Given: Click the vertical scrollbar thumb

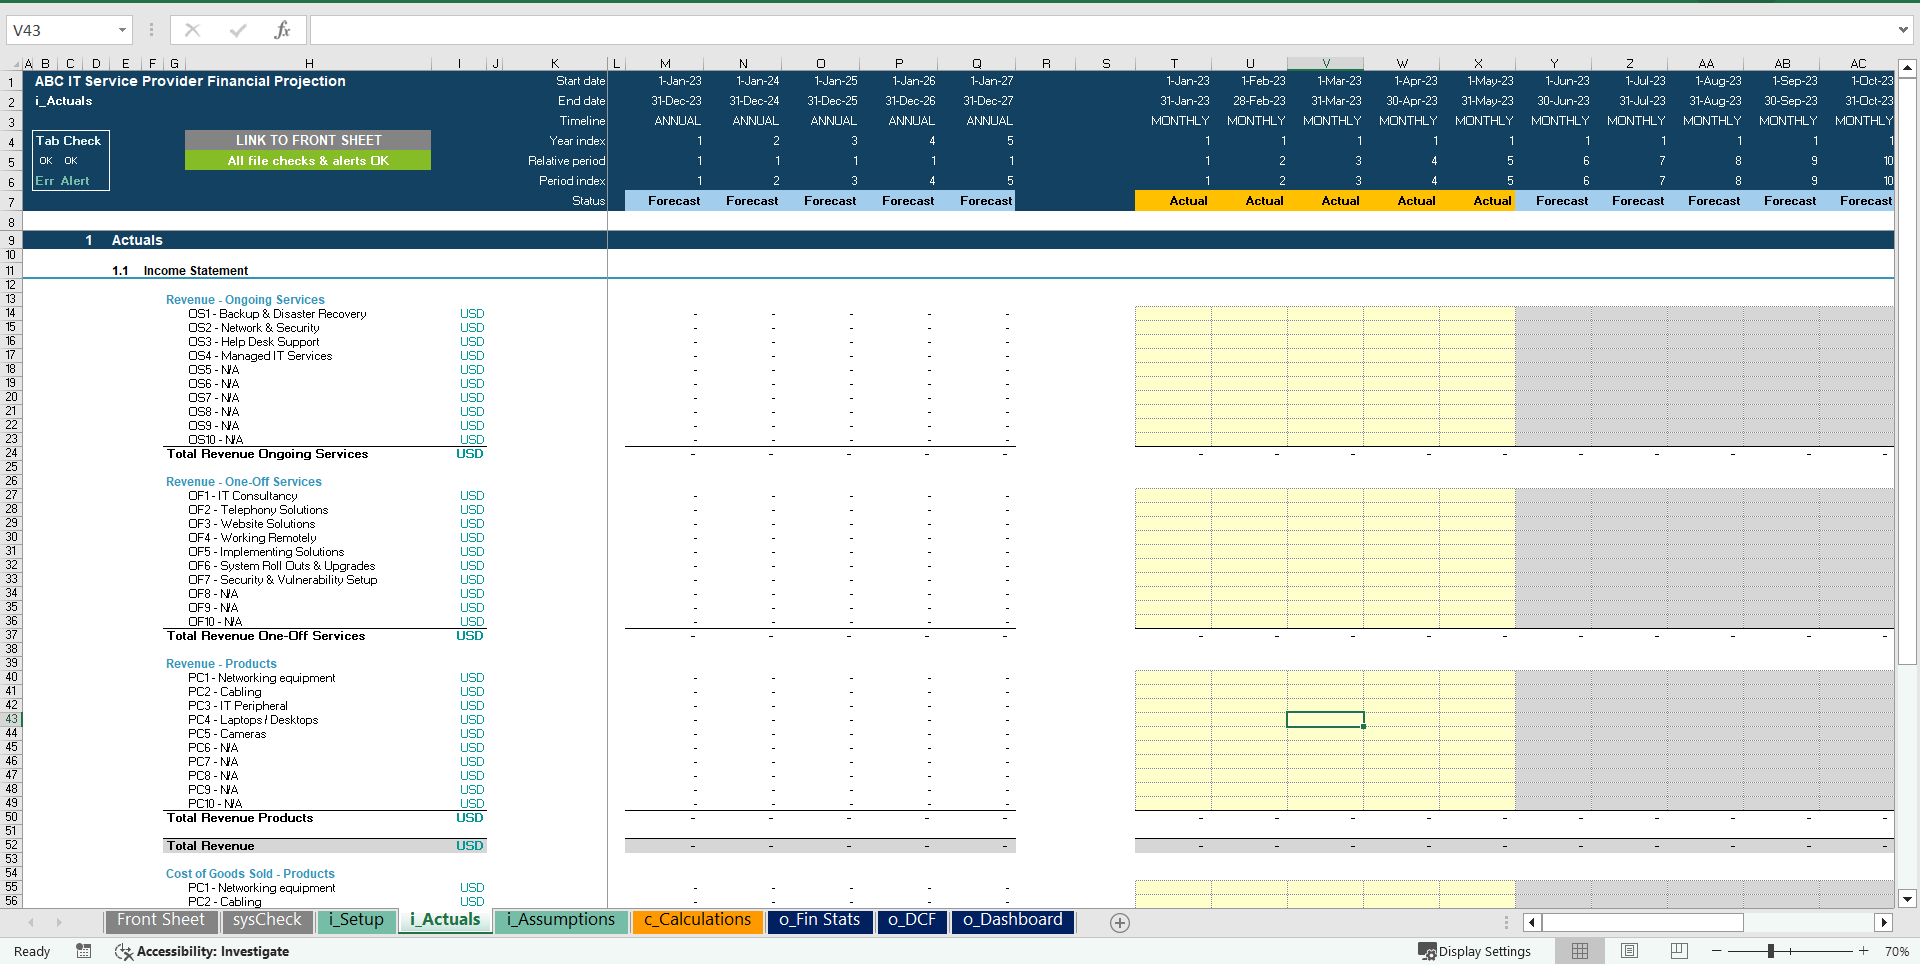Looking at the screenshot, I should point(1907,371).
